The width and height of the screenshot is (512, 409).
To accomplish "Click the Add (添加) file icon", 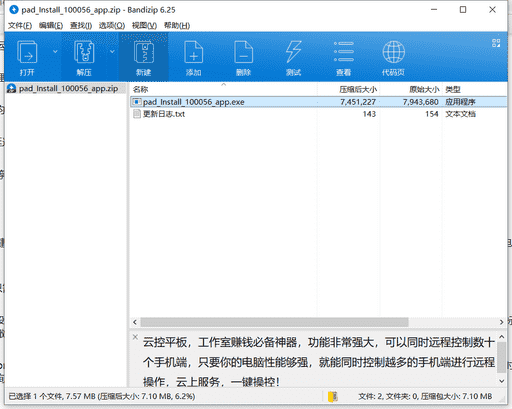I will pyautogui.click(x=194, y=52).
